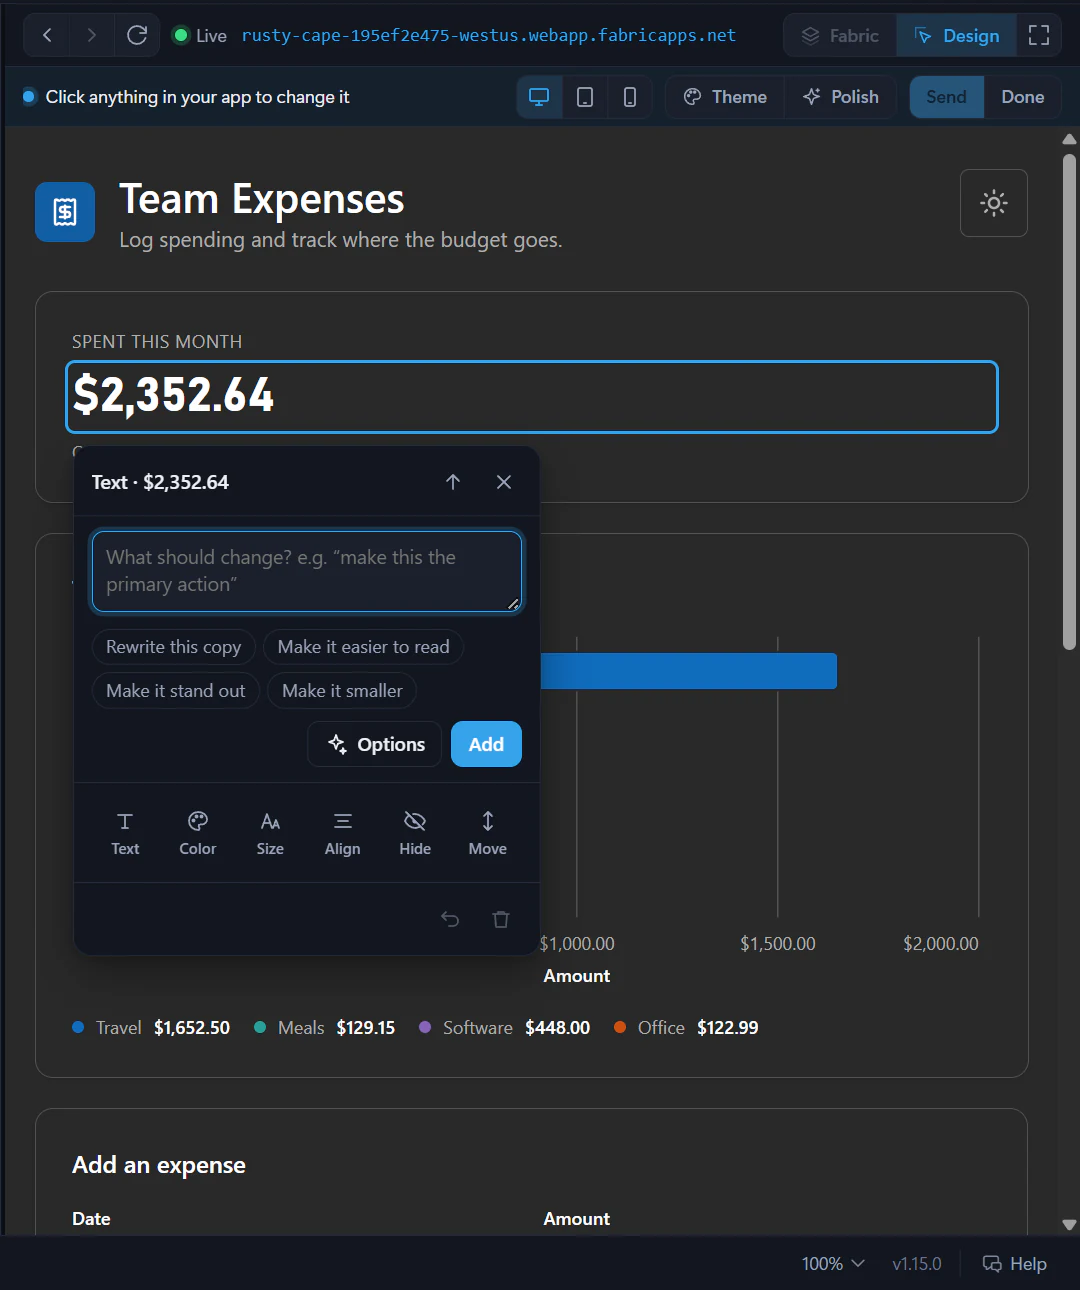Click the app URL in address bar
The width and height of the screenshot is (1080, 1290).
[x=489, y=36]
